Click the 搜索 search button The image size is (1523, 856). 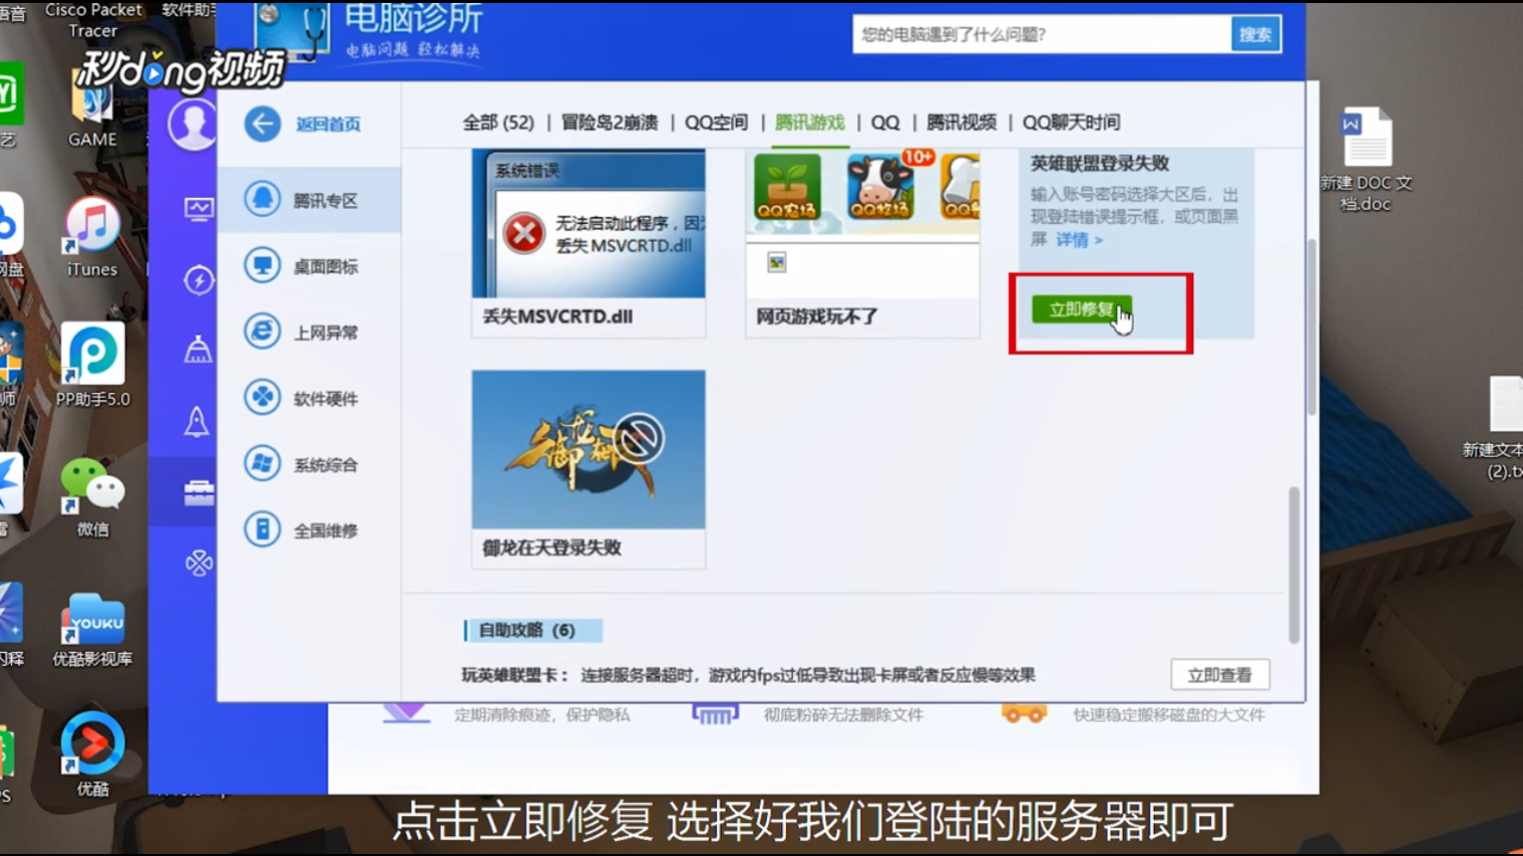1255,34
